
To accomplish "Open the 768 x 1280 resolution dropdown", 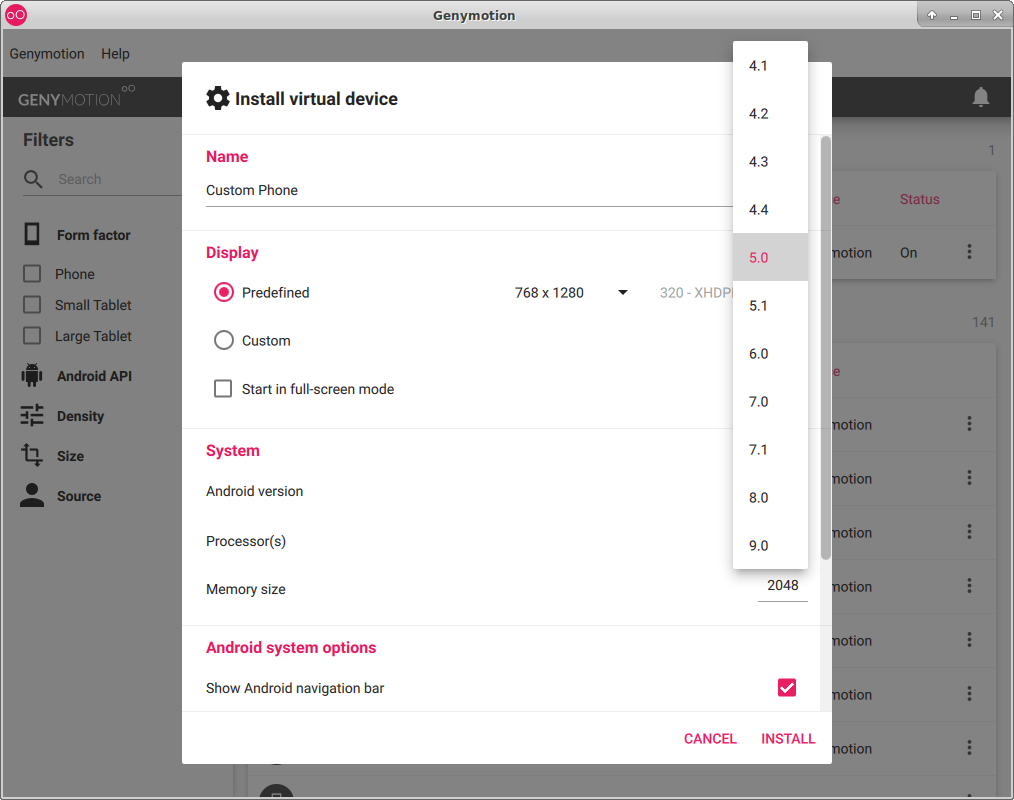I will (x=571, y=293).
